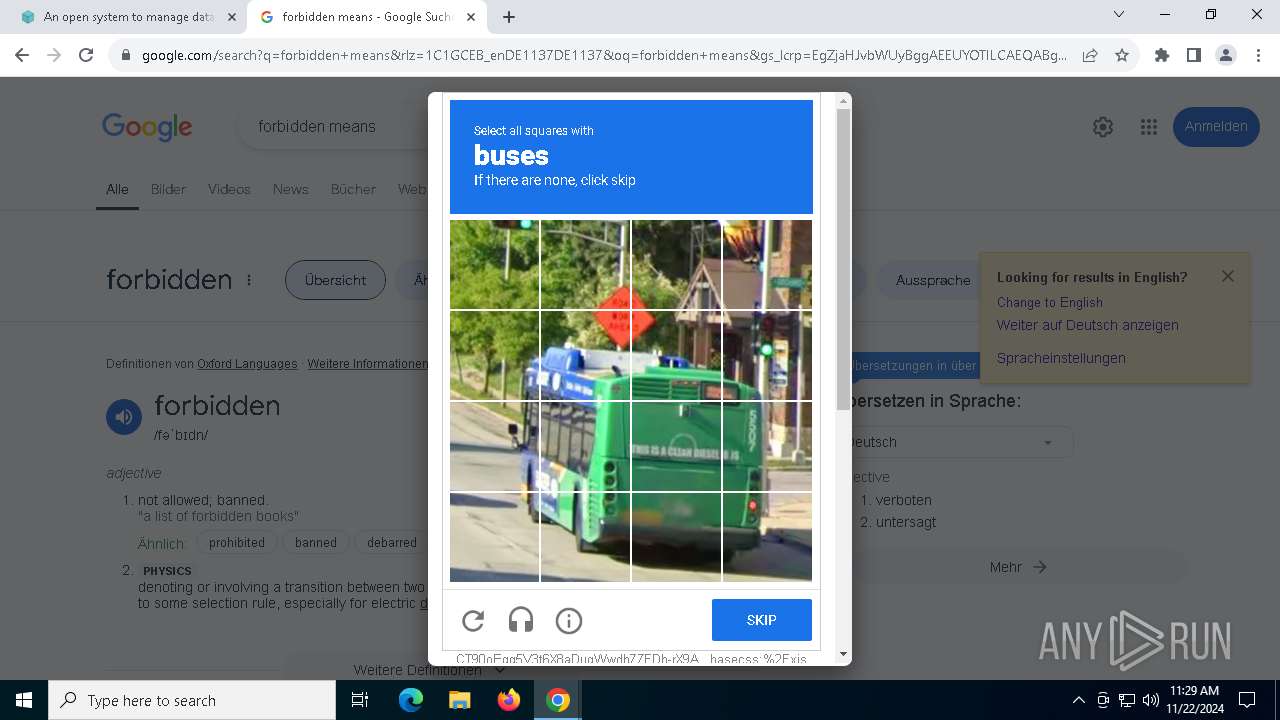Viewport: 1280px width, 720px height.
Task: Open Windows Start menu
Action: pyautogui.click(x=24, y=700)
